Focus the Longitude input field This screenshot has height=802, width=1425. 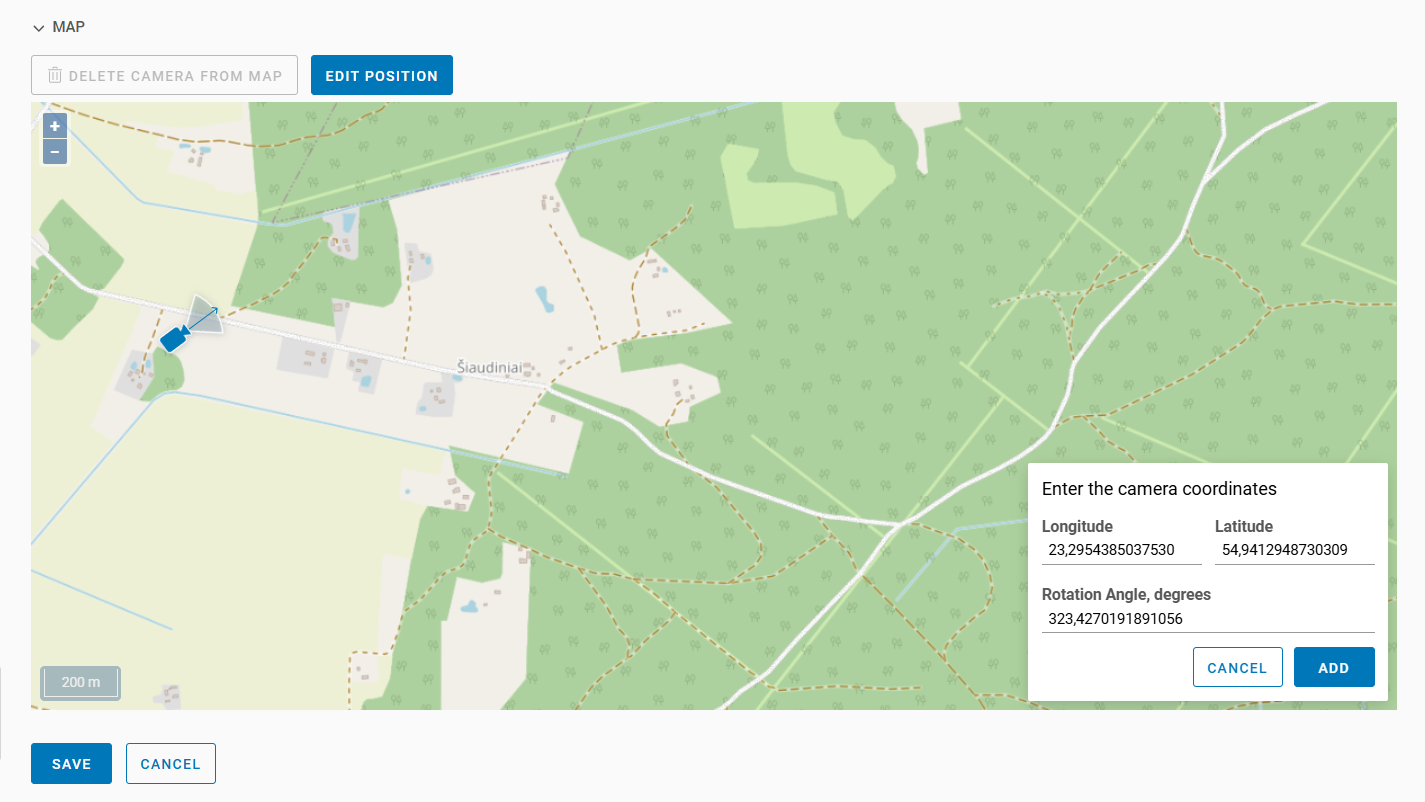point(1121,550)
